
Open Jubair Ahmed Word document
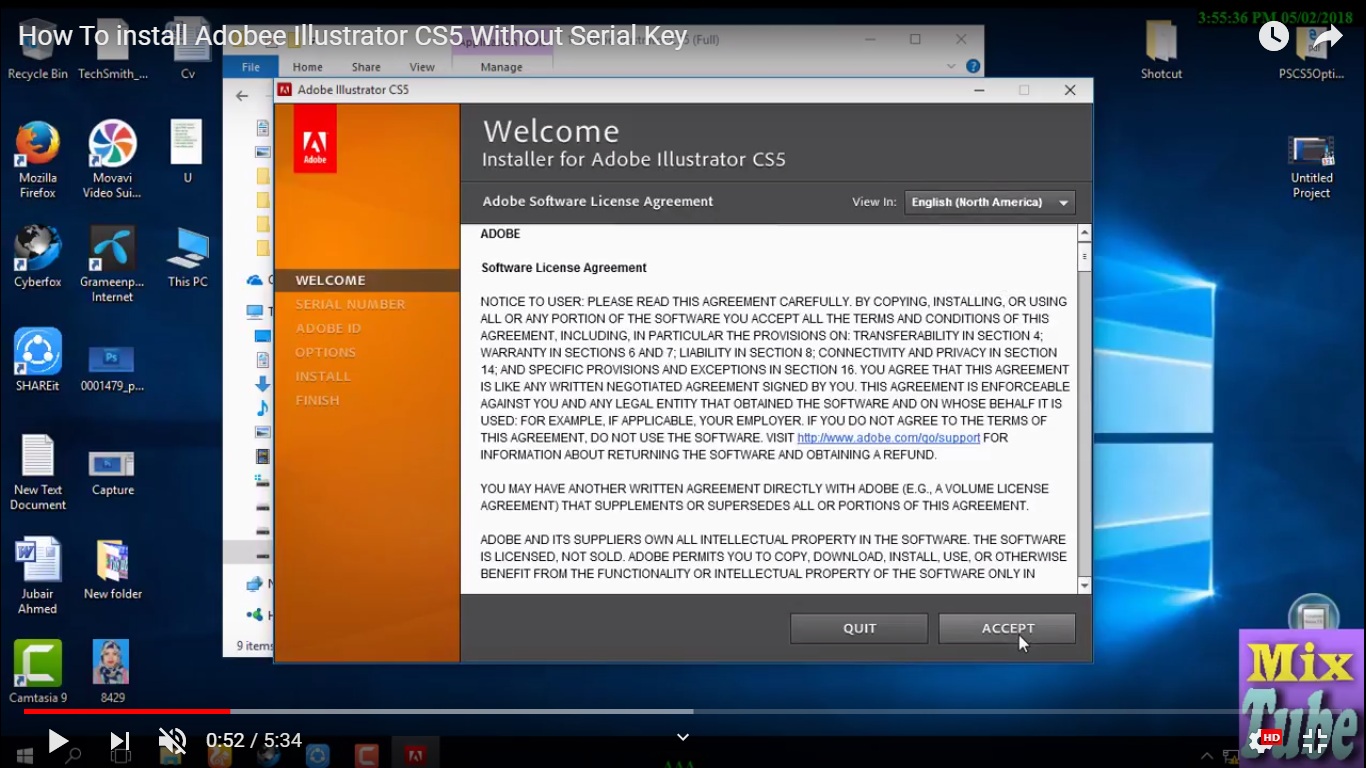tap(38, 576)
